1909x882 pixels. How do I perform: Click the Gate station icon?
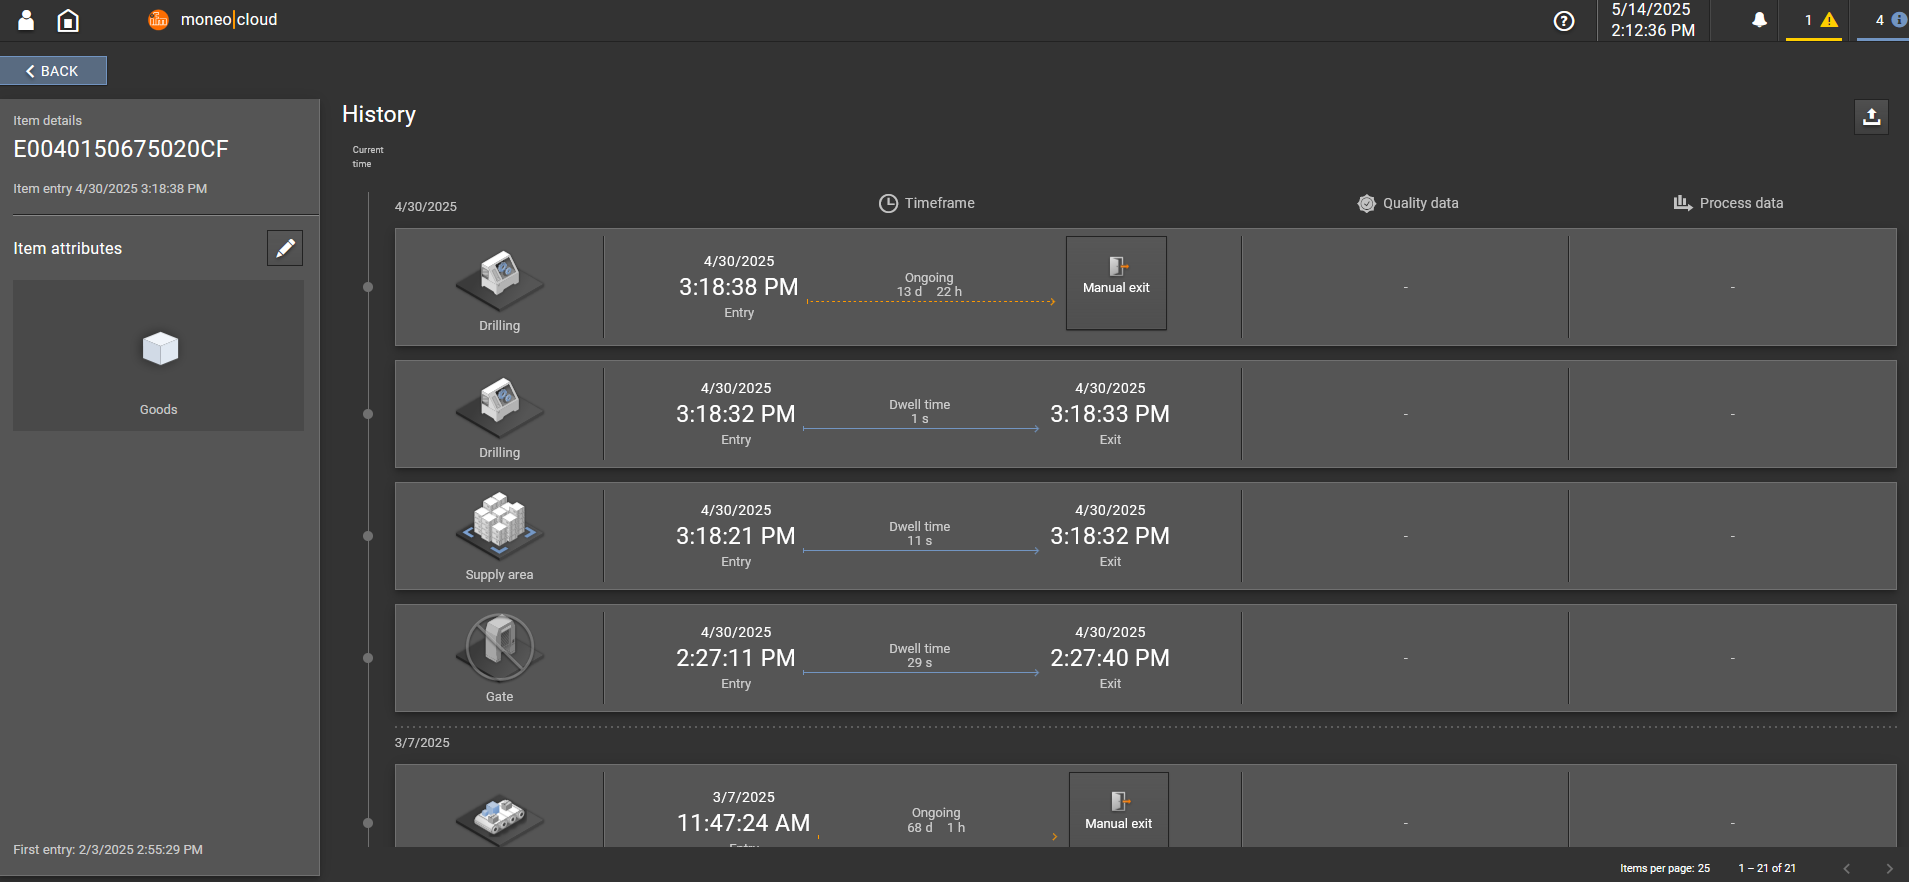pos(499,647)
